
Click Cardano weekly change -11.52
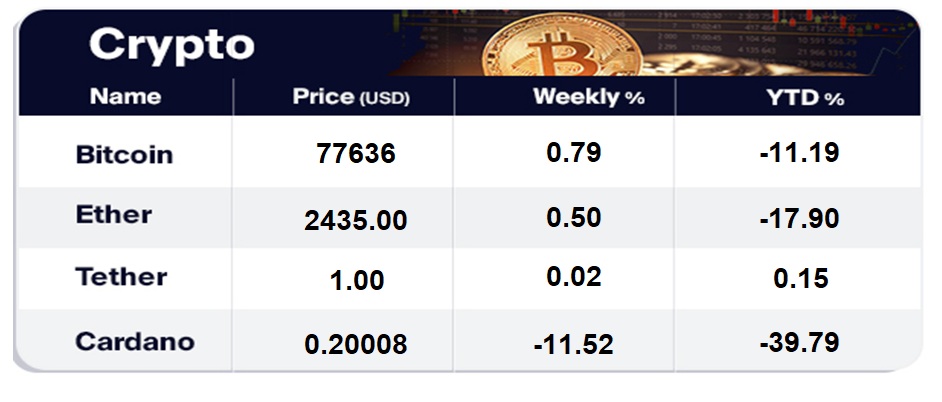point(573,344)
